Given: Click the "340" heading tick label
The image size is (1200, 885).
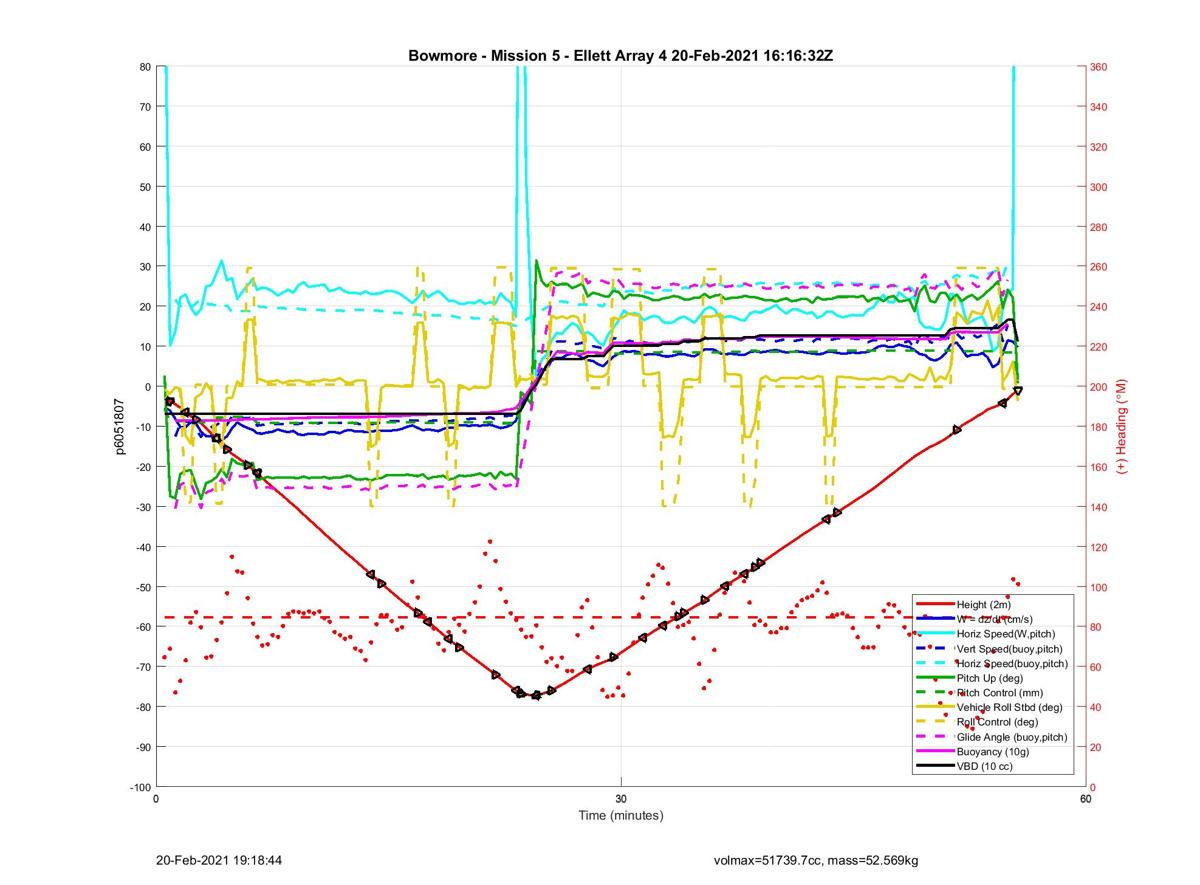Looking at the screenshot, I should [x=1100, y=107].
